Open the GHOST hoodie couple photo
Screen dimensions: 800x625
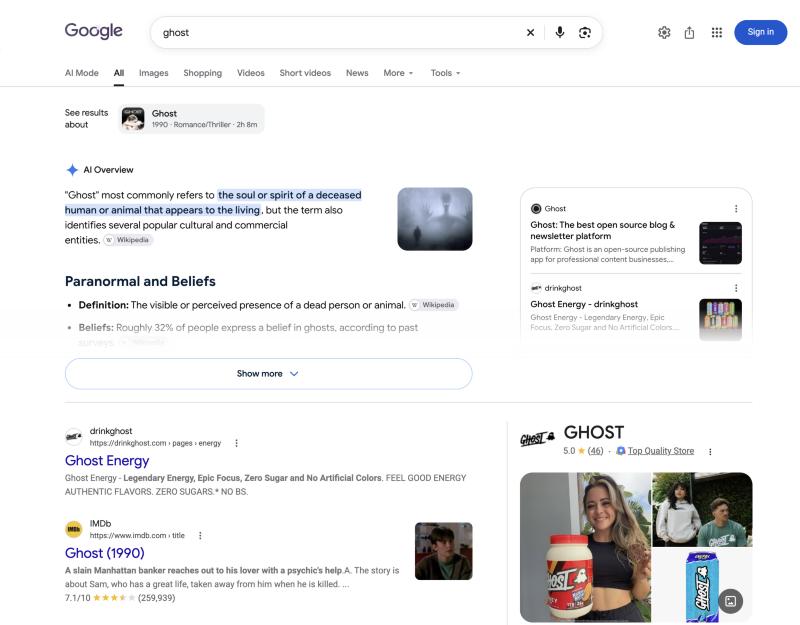pos(703,509)
